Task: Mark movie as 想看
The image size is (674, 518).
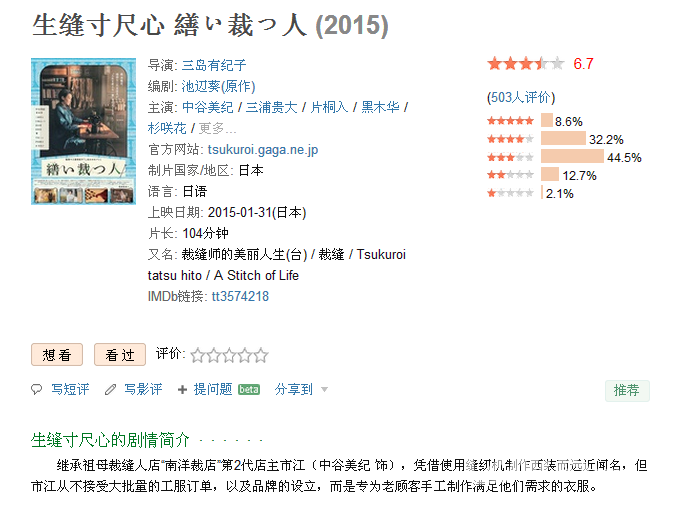Action: point(57,355)
